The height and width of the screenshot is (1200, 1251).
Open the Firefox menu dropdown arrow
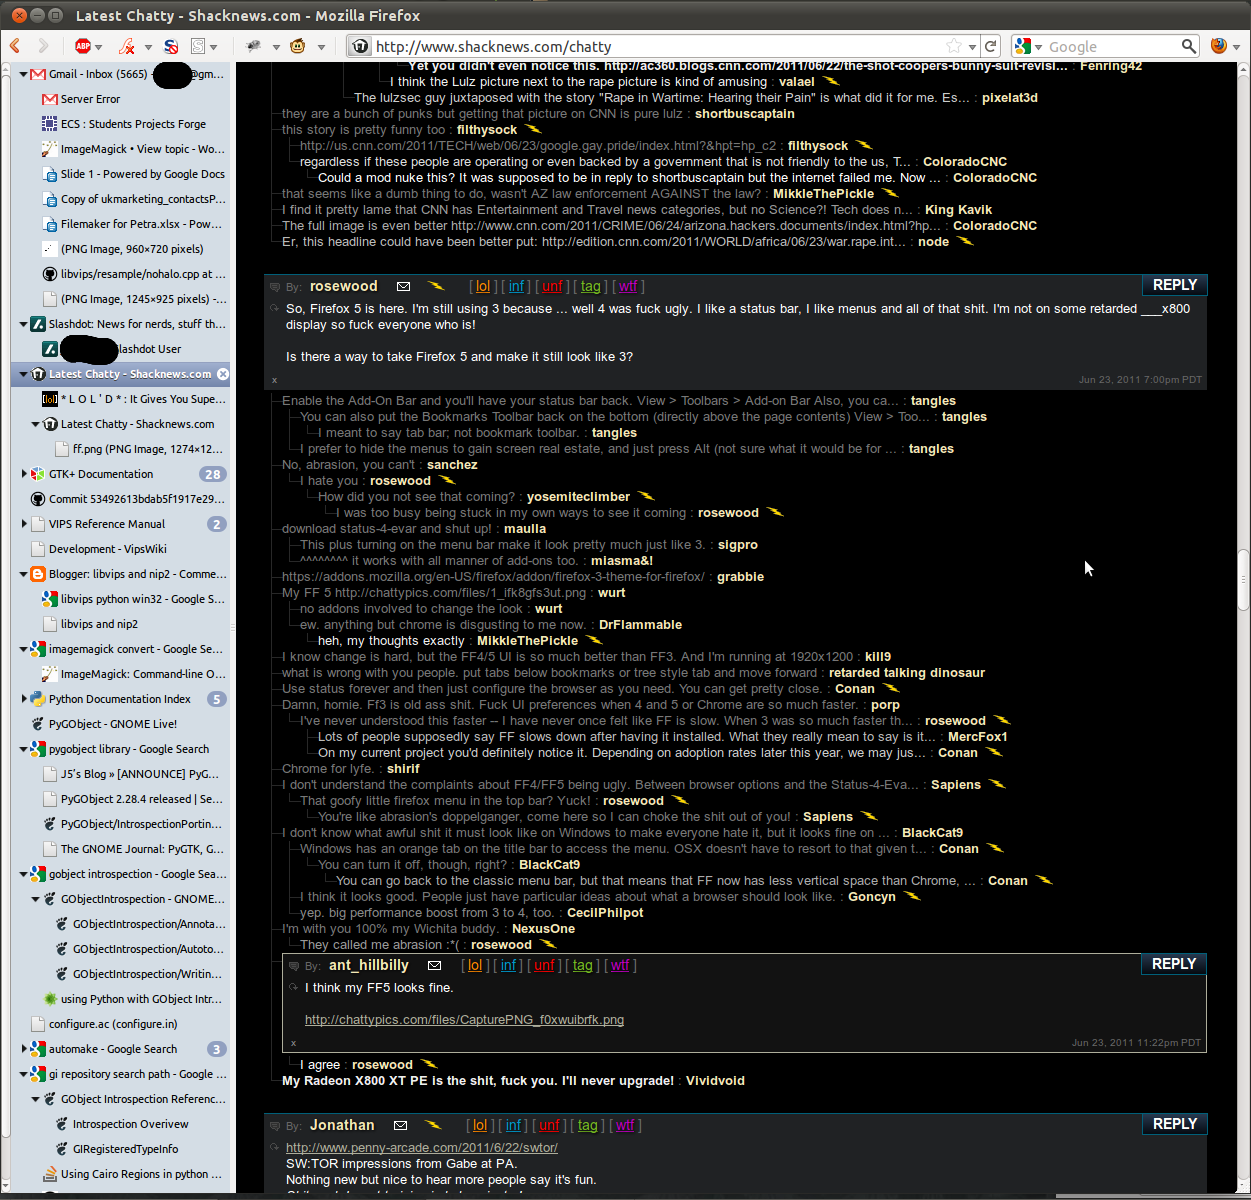1236,47
